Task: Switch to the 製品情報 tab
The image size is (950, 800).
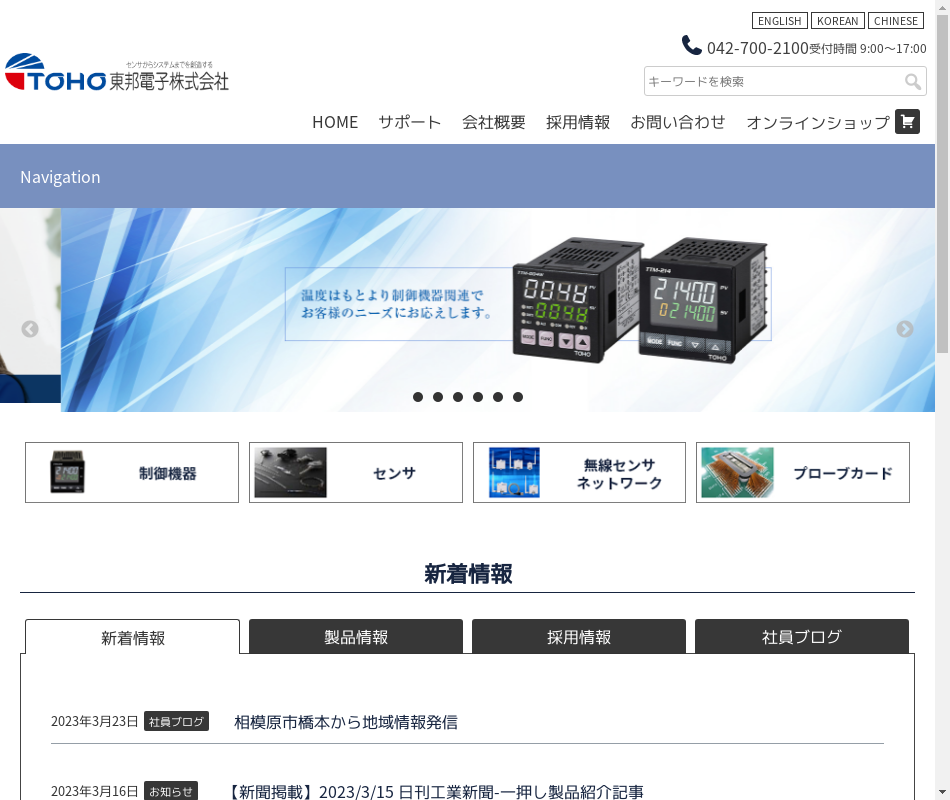Action: point(356,637)
